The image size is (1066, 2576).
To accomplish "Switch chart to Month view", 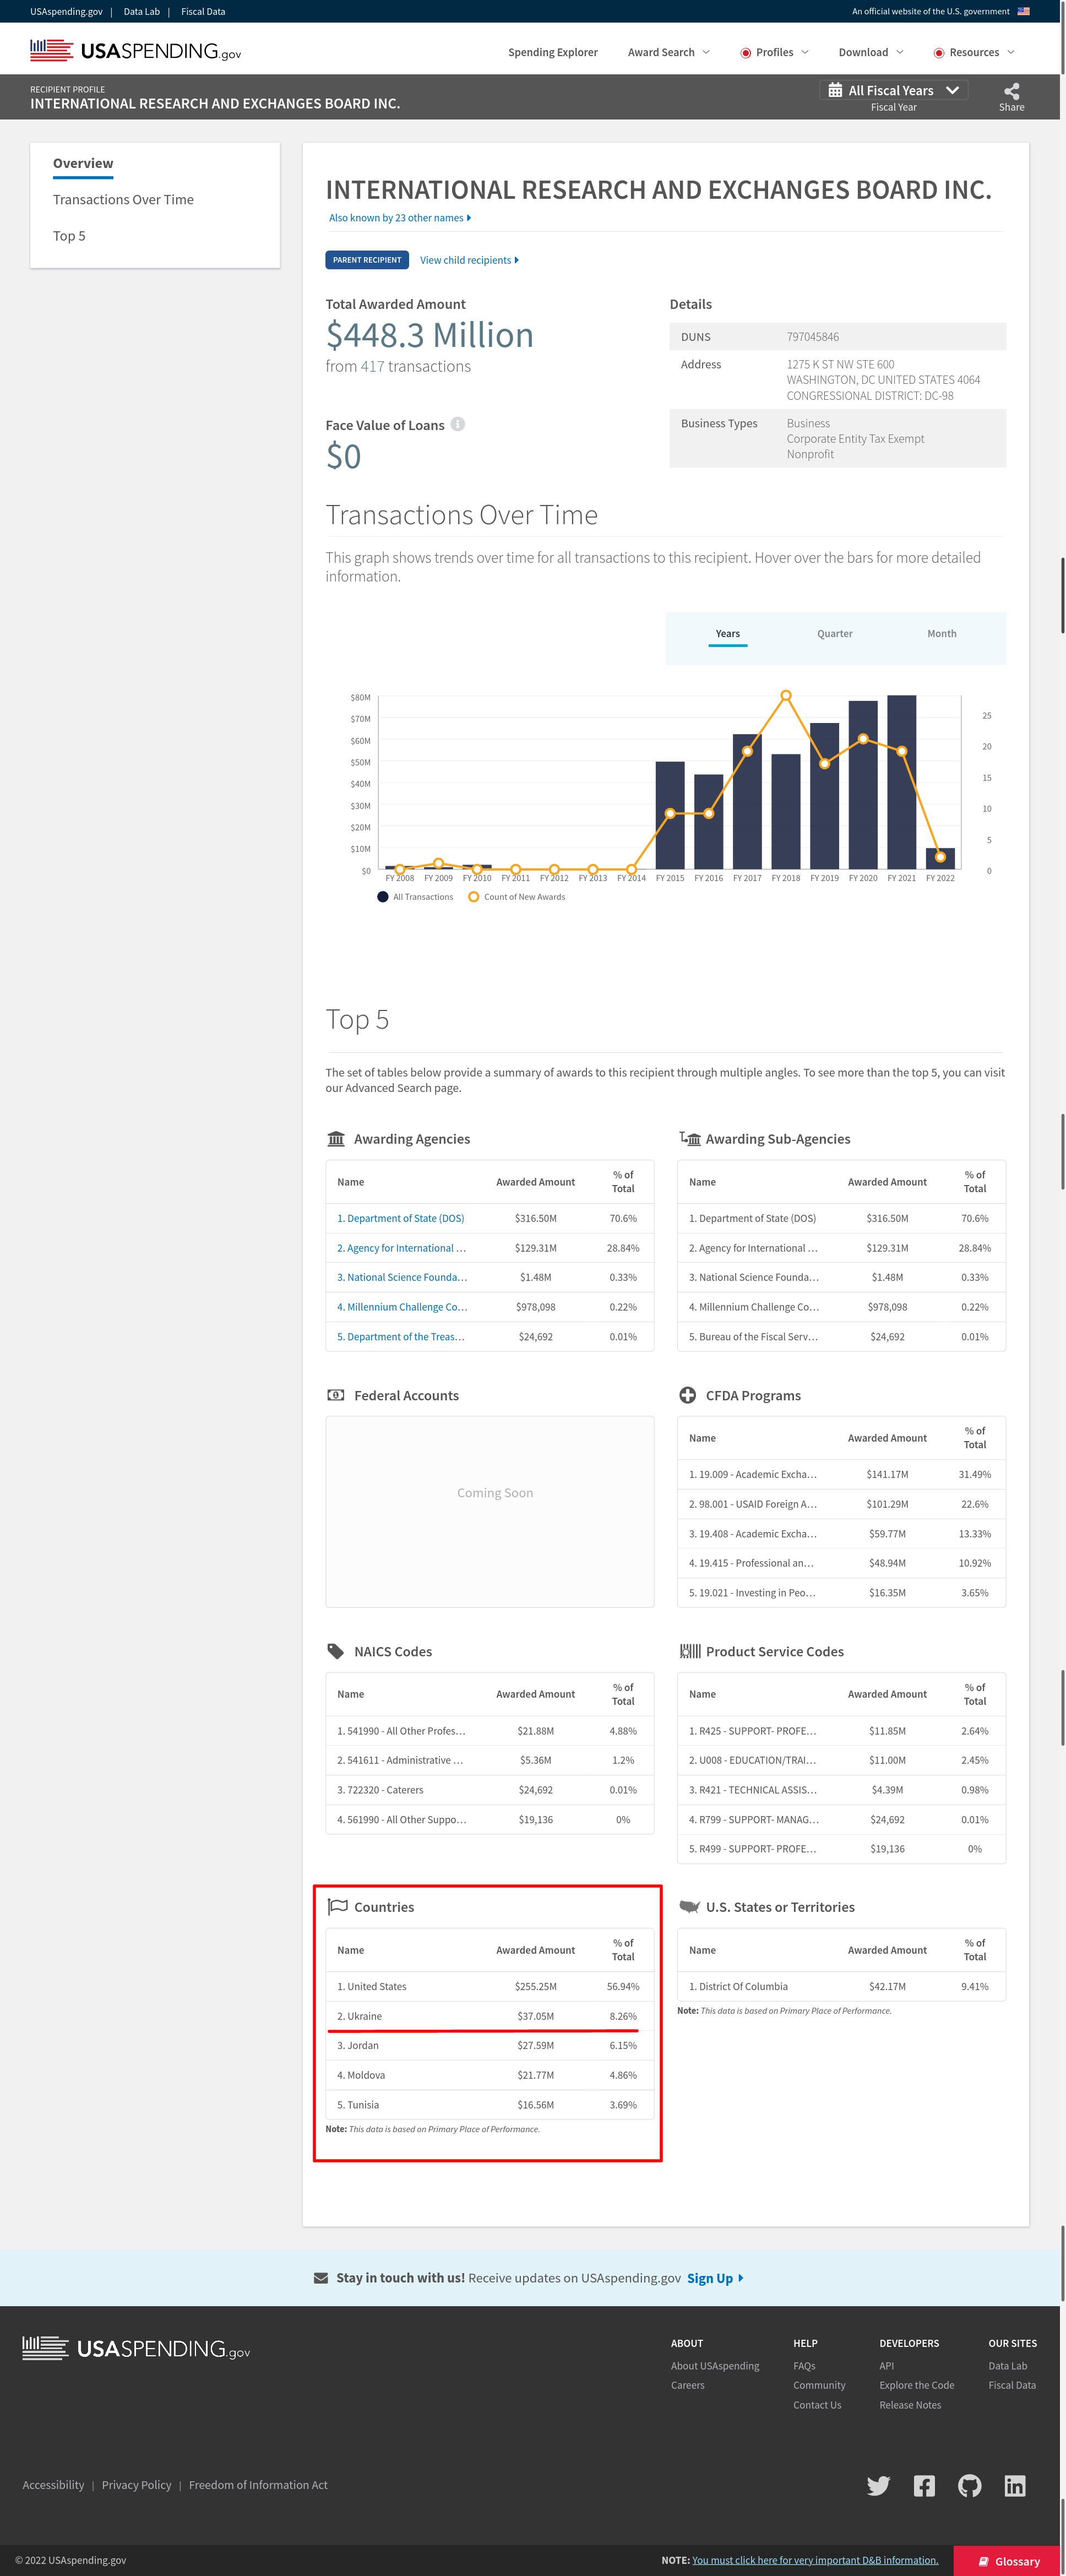I will tap(941, 633).
